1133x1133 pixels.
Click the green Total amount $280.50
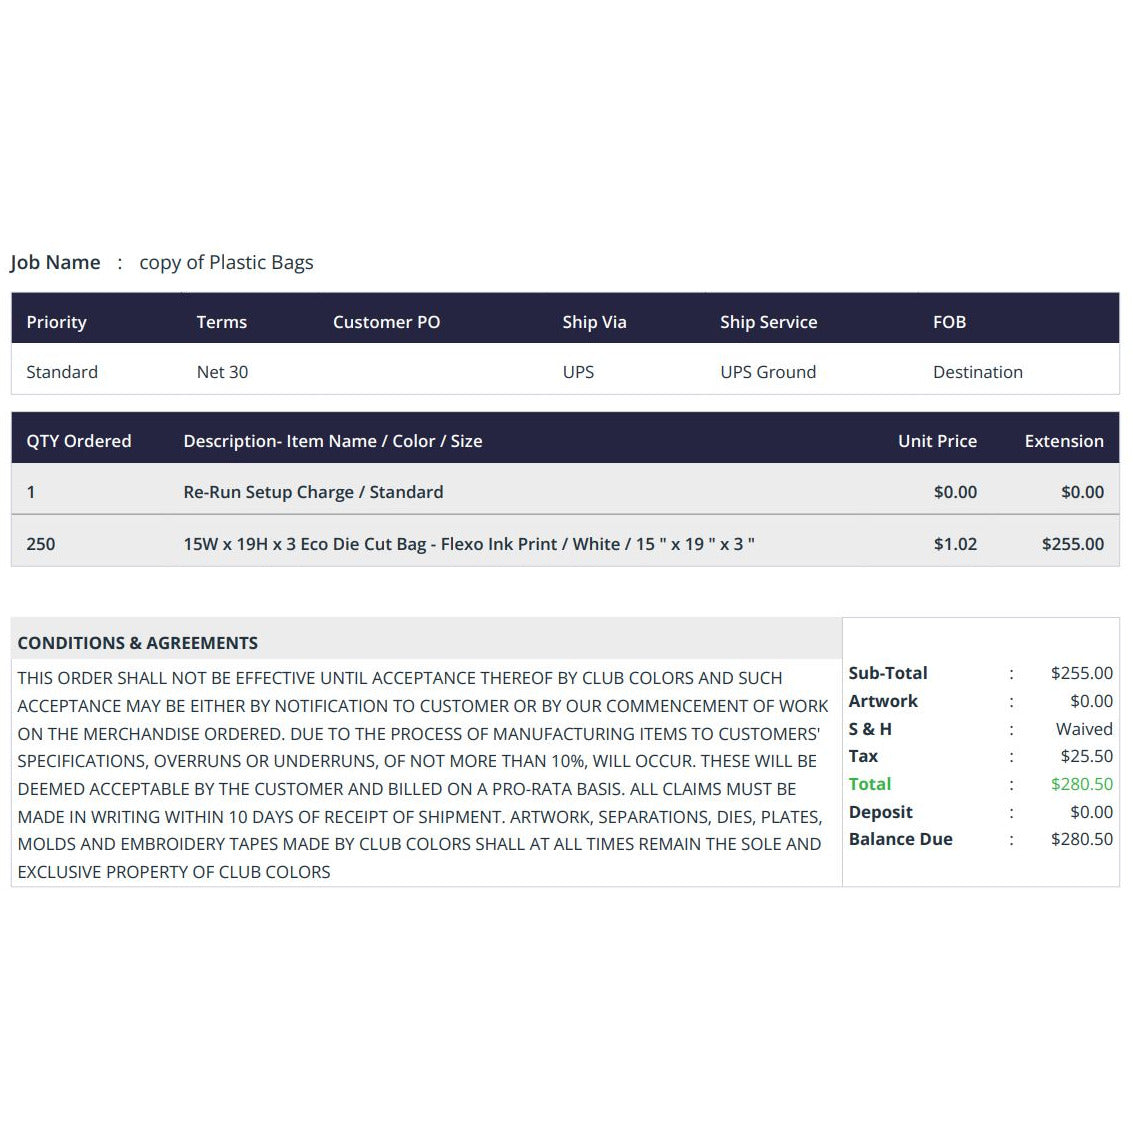coord(1081,784)
